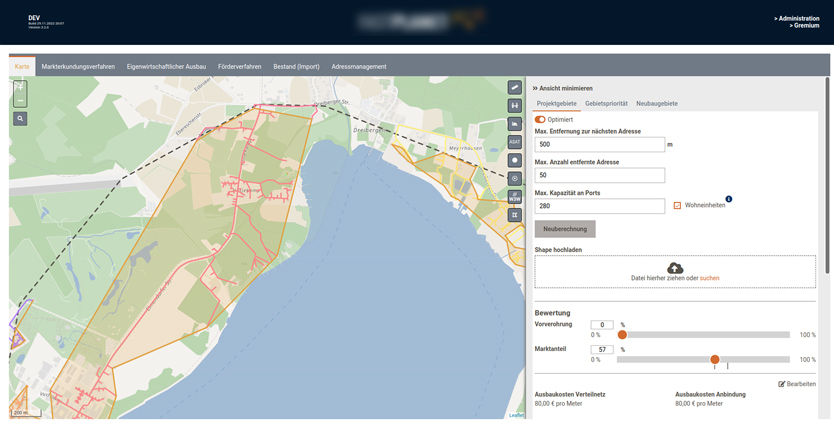The height and width of the screenshot is (425, 834).
Task: Click the fullscreen map icon
Action: click(514, 215)
